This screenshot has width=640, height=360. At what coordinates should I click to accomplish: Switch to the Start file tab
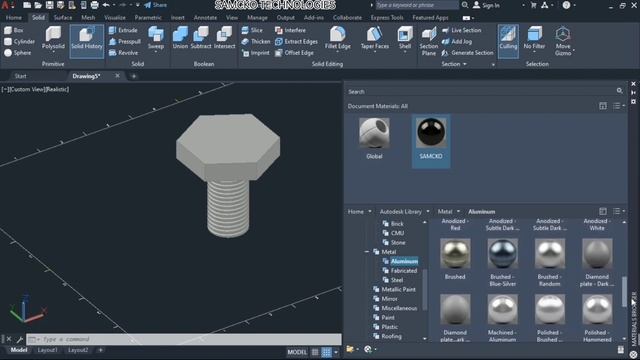[x=20, y=76]
